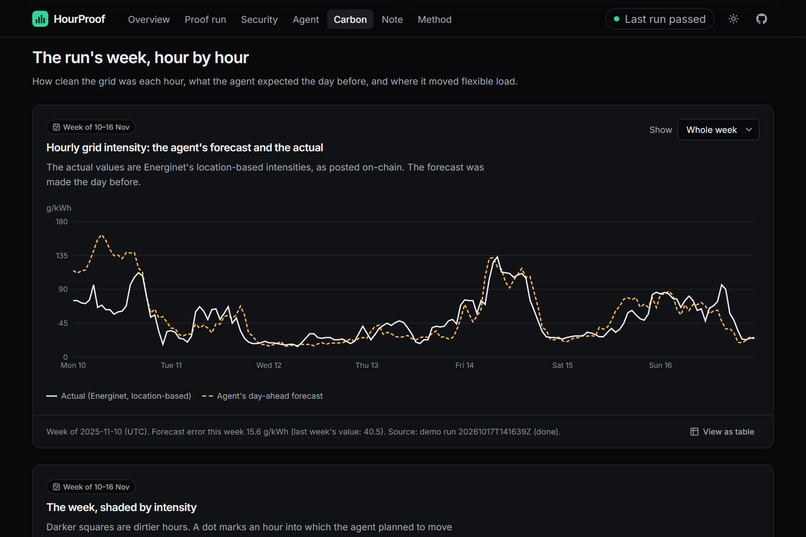Click the Week of 10–16 Nov badge in chart card
The width and height of the screenshot is (806, 537).
coord(91,127)
